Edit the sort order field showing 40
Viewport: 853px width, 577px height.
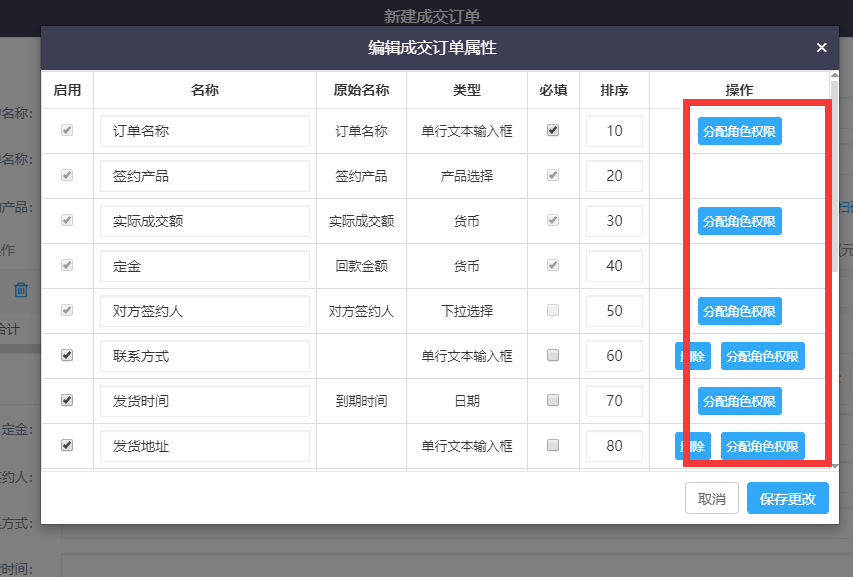click(614, 266)
